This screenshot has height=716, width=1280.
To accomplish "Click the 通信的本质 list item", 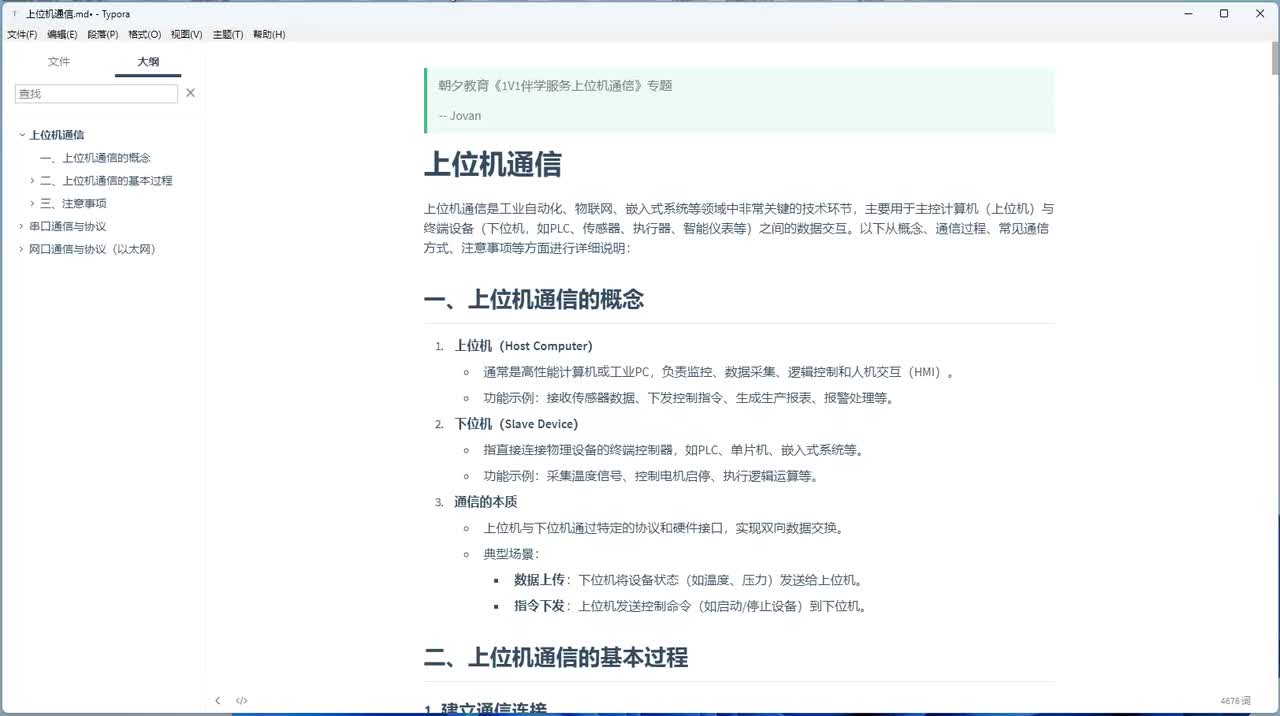I will 485,502.
